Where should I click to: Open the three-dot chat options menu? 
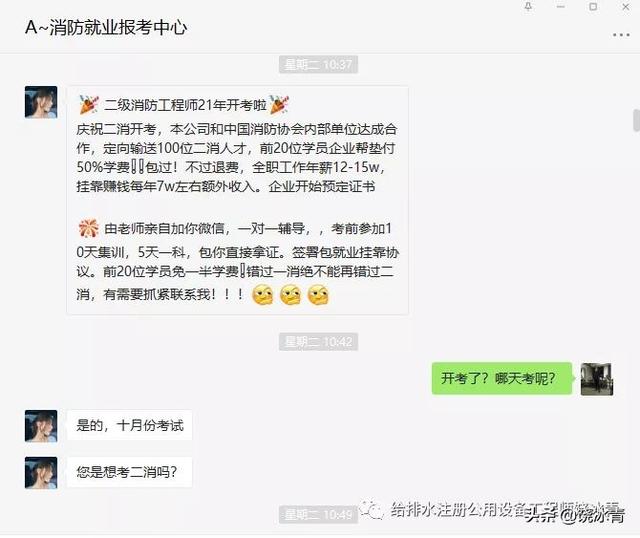click(x=621, y=35)
